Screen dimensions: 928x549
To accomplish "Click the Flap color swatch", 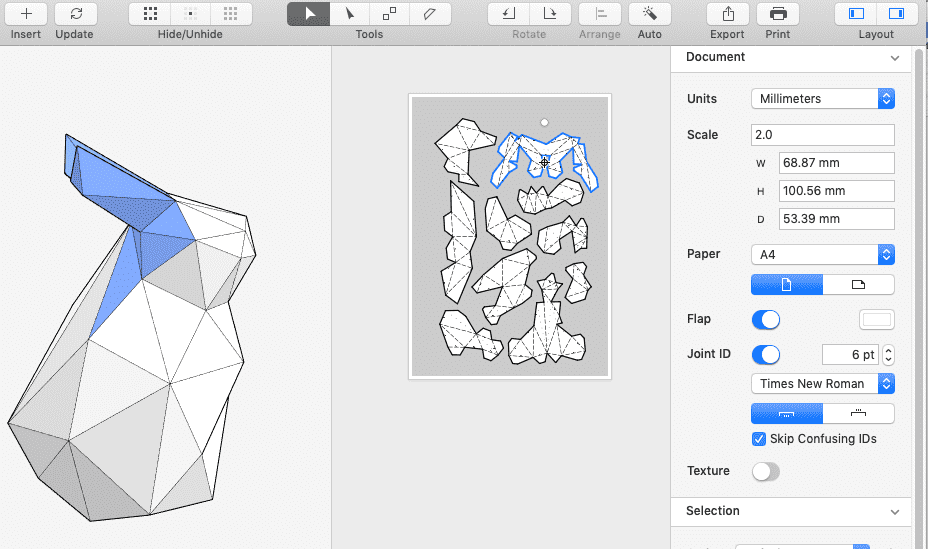I will point(877,320).
